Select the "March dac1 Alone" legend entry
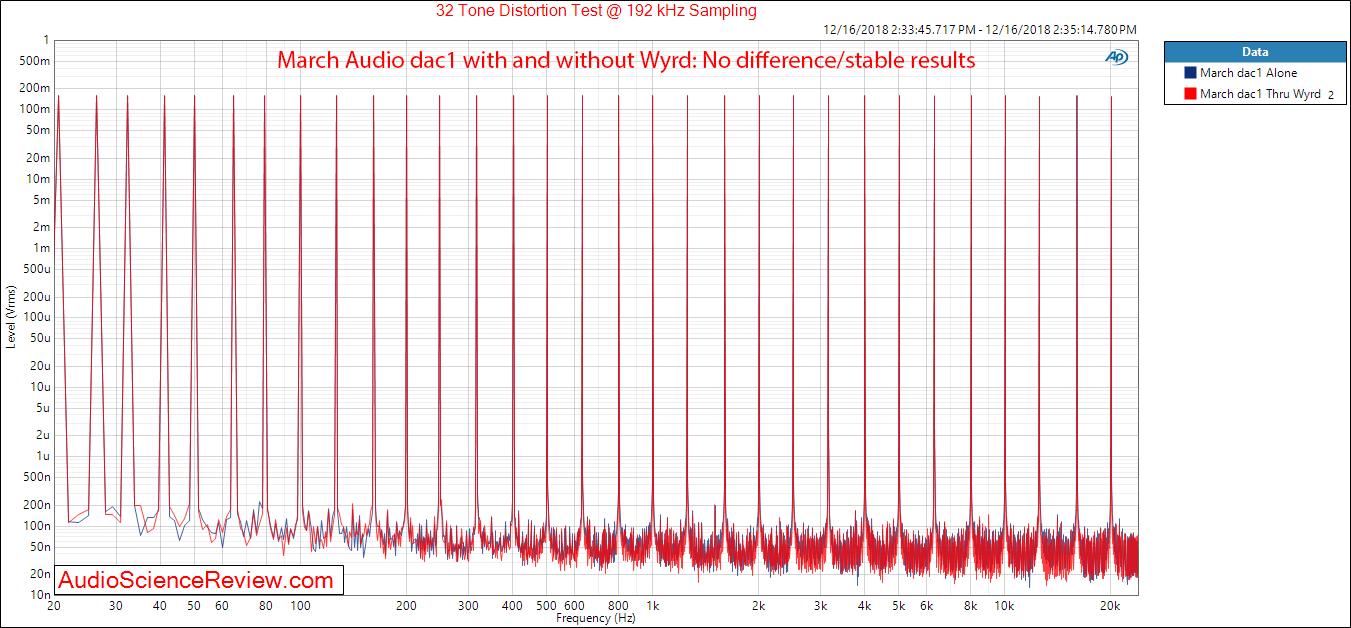The height and width of the screenshot is (628, 1351). click(1249, 73)
